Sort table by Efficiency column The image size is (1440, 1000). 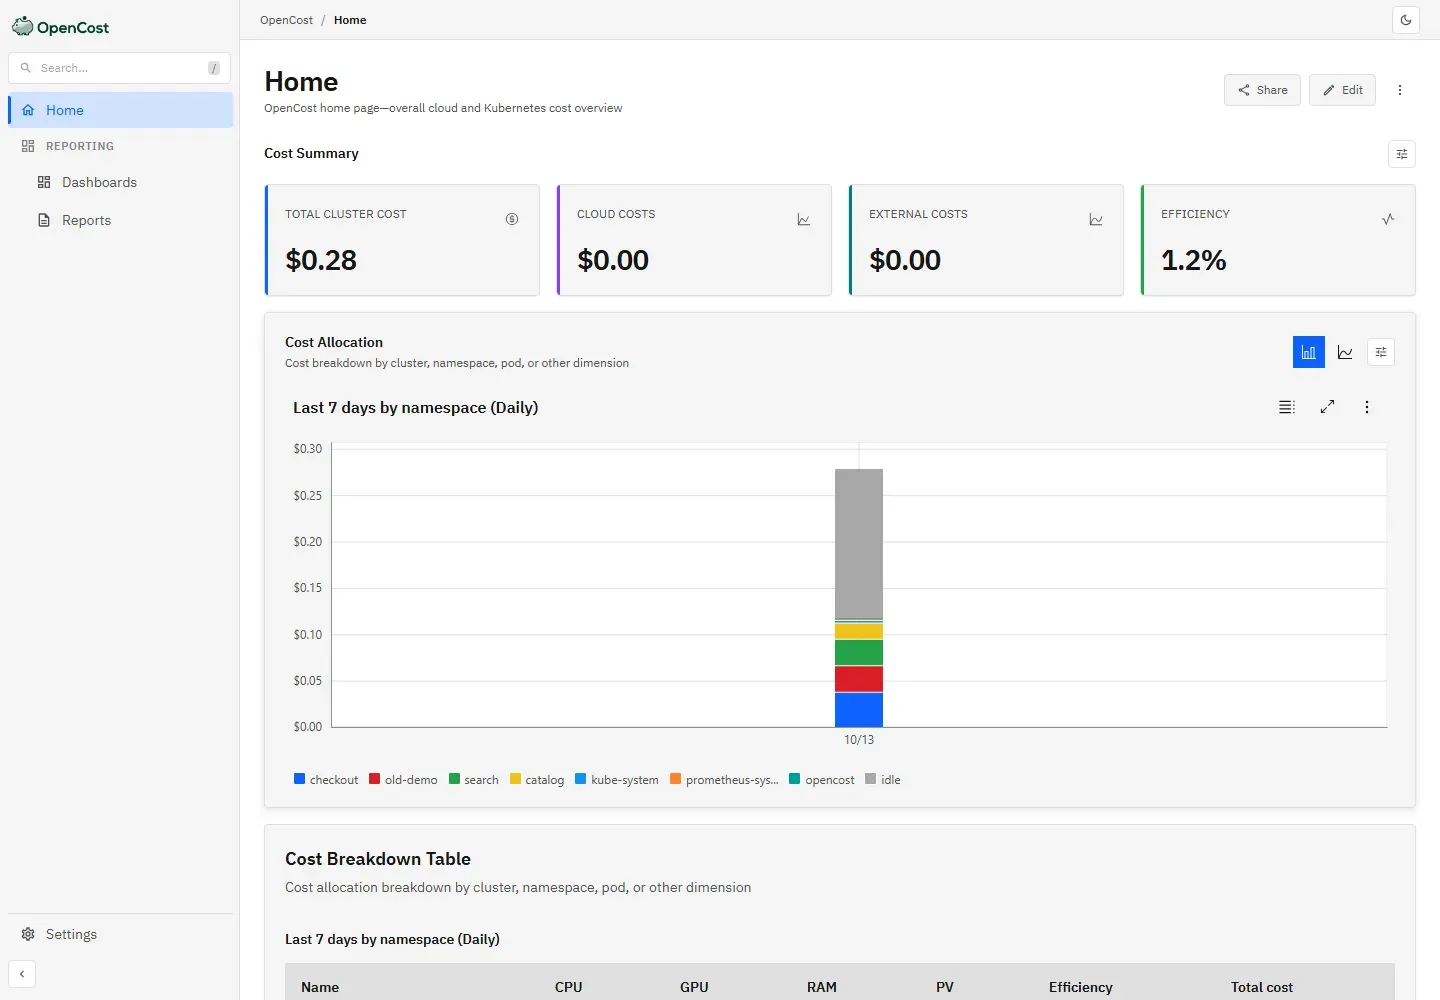1080,987
